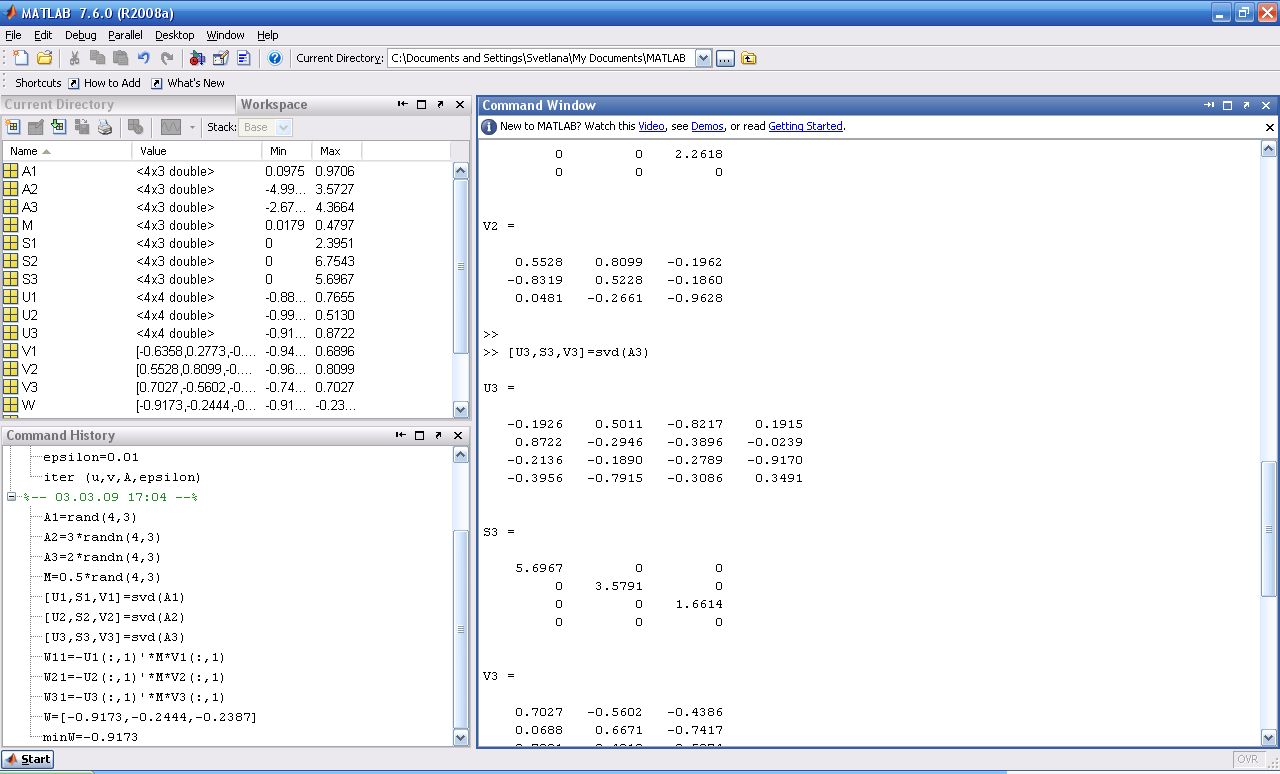Copy with the toolbar copy icon
Viewport: 1280px width, 774px height.
pyautogui.click(x=97, y=58)
